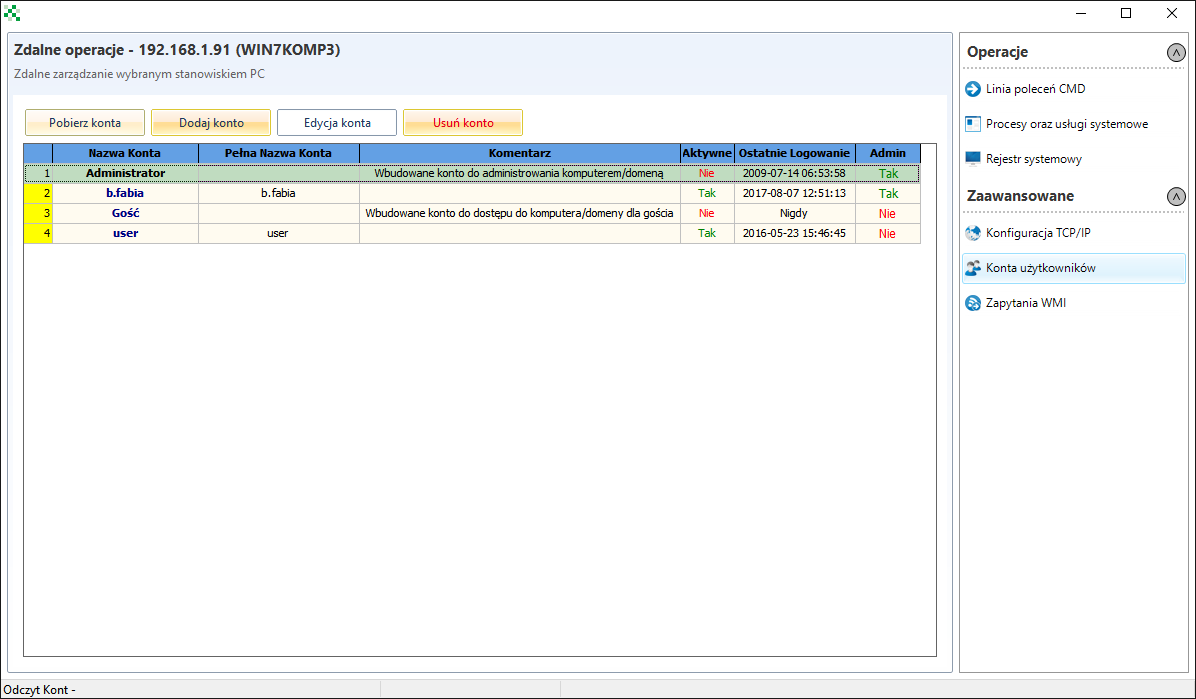Click the Gość account comment text

[519, 213]
